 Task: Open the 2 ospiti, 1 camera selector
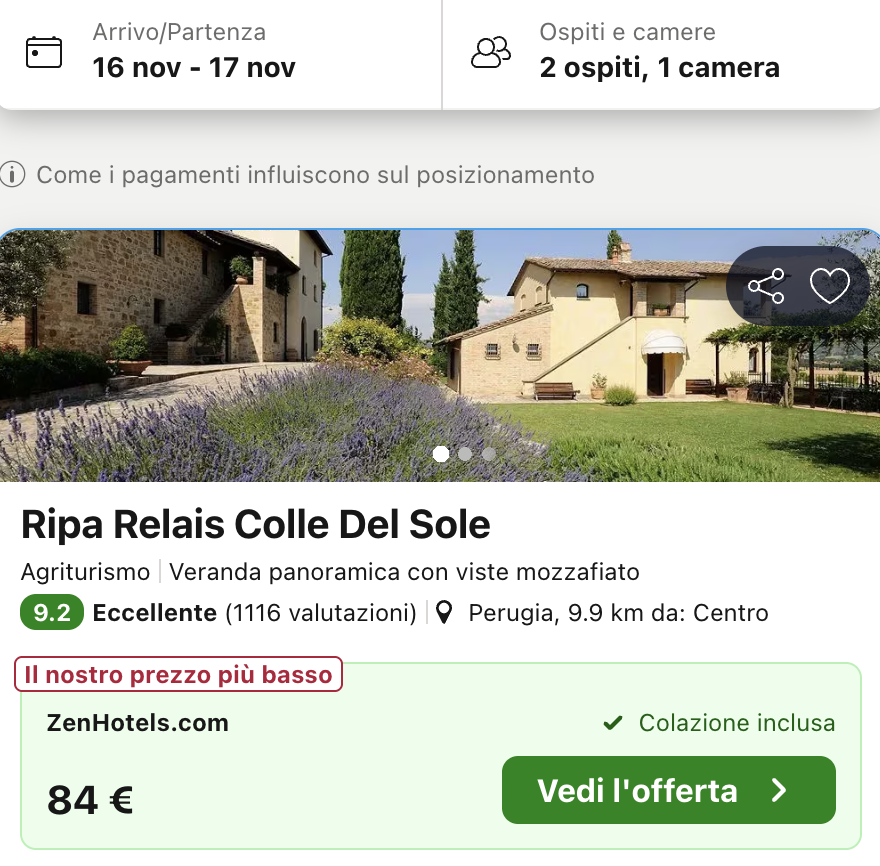[660, 68]
